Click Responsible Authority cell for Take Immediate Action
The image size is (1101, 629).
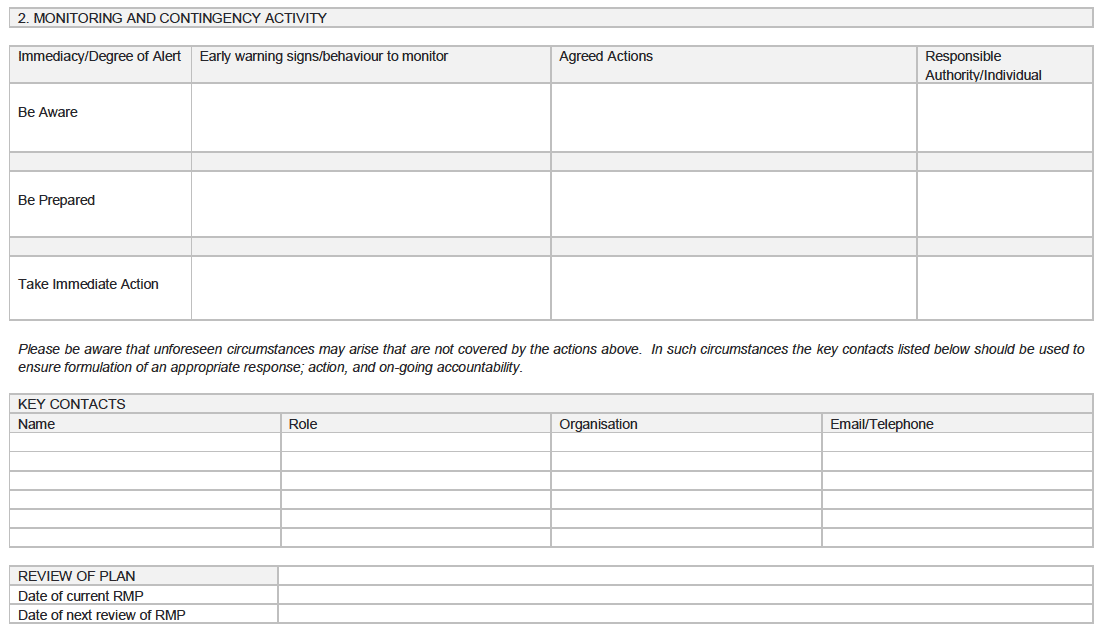tap(1005, 288)
